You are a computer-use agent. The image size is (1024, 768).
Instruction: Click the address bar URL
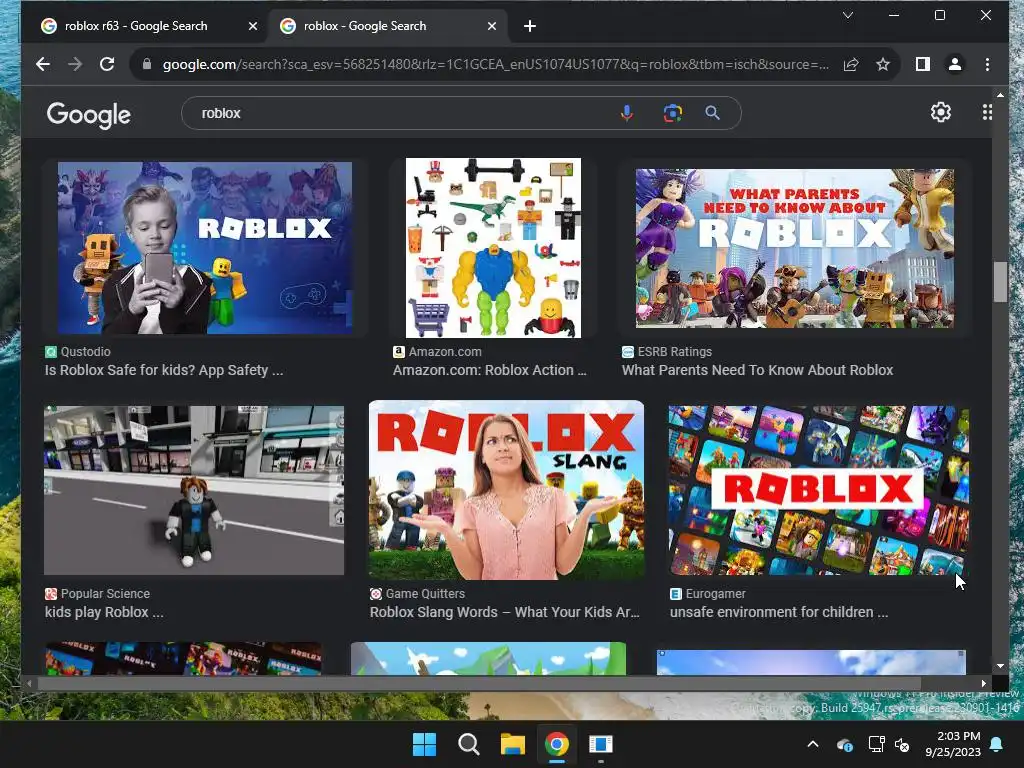pos(496,64)
